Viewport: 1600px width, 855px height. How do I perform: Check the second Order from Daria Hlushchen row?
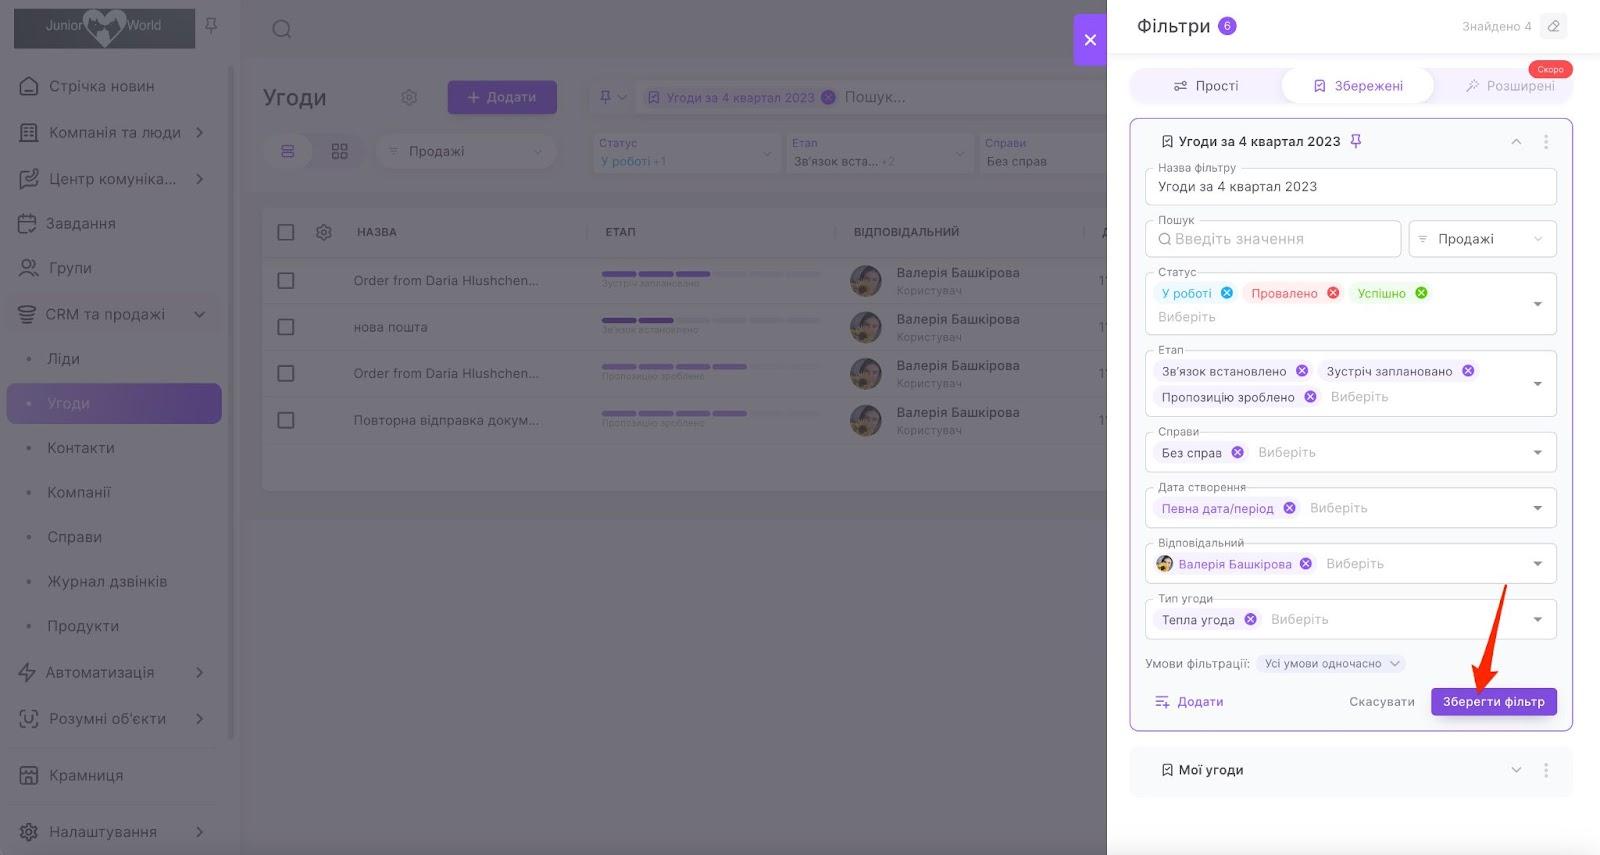286,373
